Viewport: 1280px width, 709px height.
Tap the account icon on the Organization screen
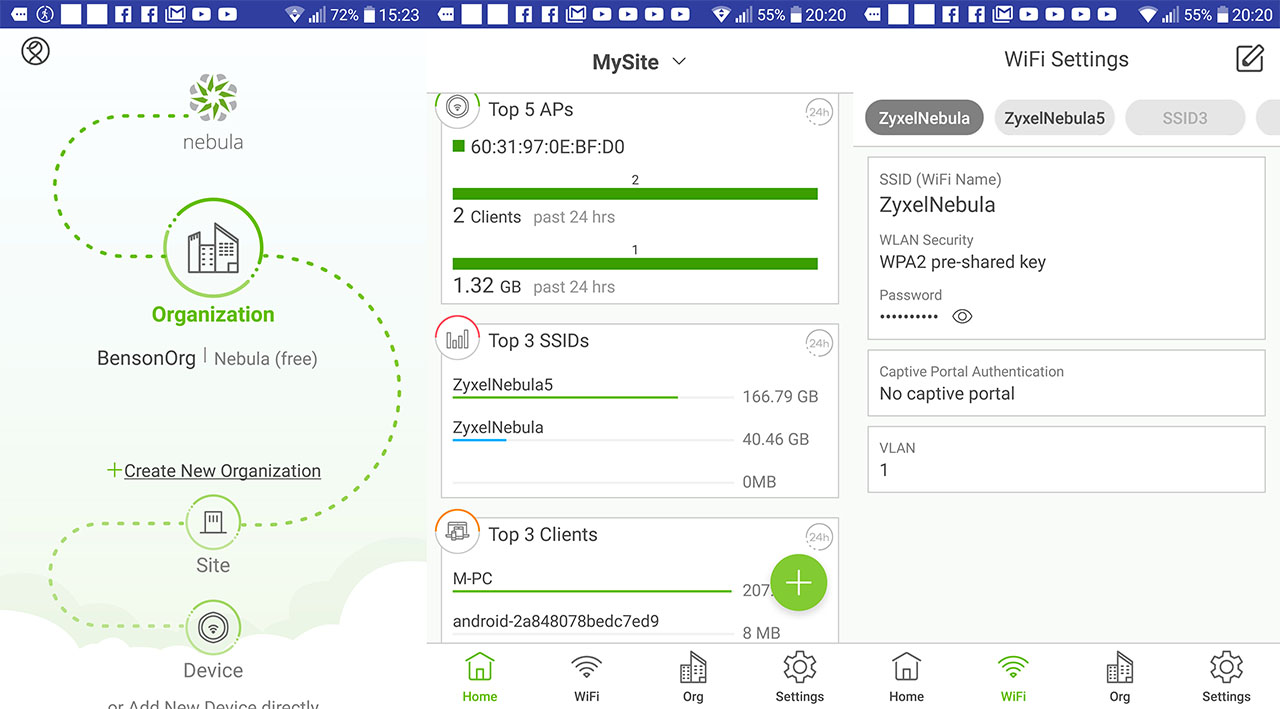tap(35, 51)
